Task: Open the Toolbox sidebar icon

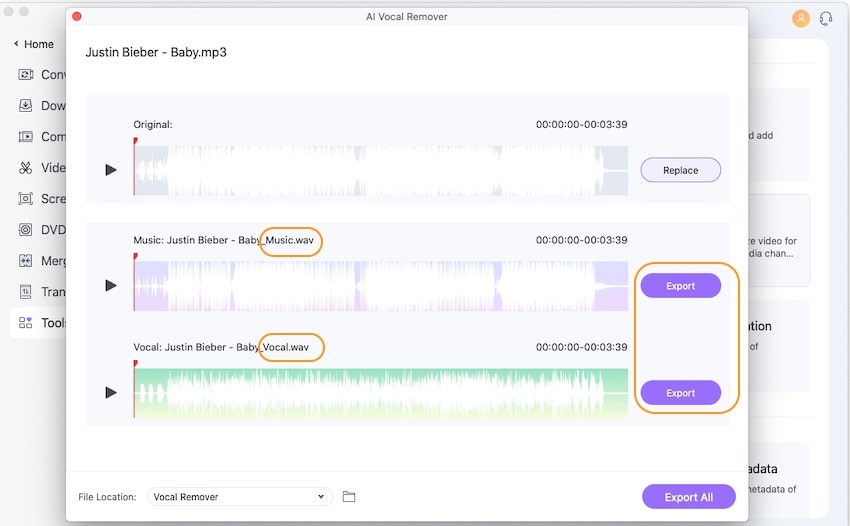Action: (x=26, y=323)
